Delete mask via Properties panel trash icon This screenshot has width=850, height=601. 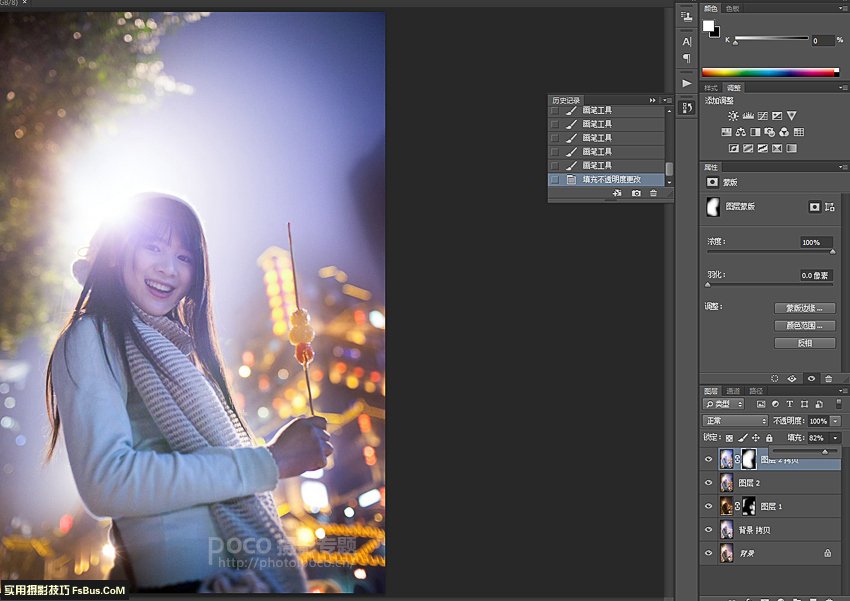(x=828, y=379)
